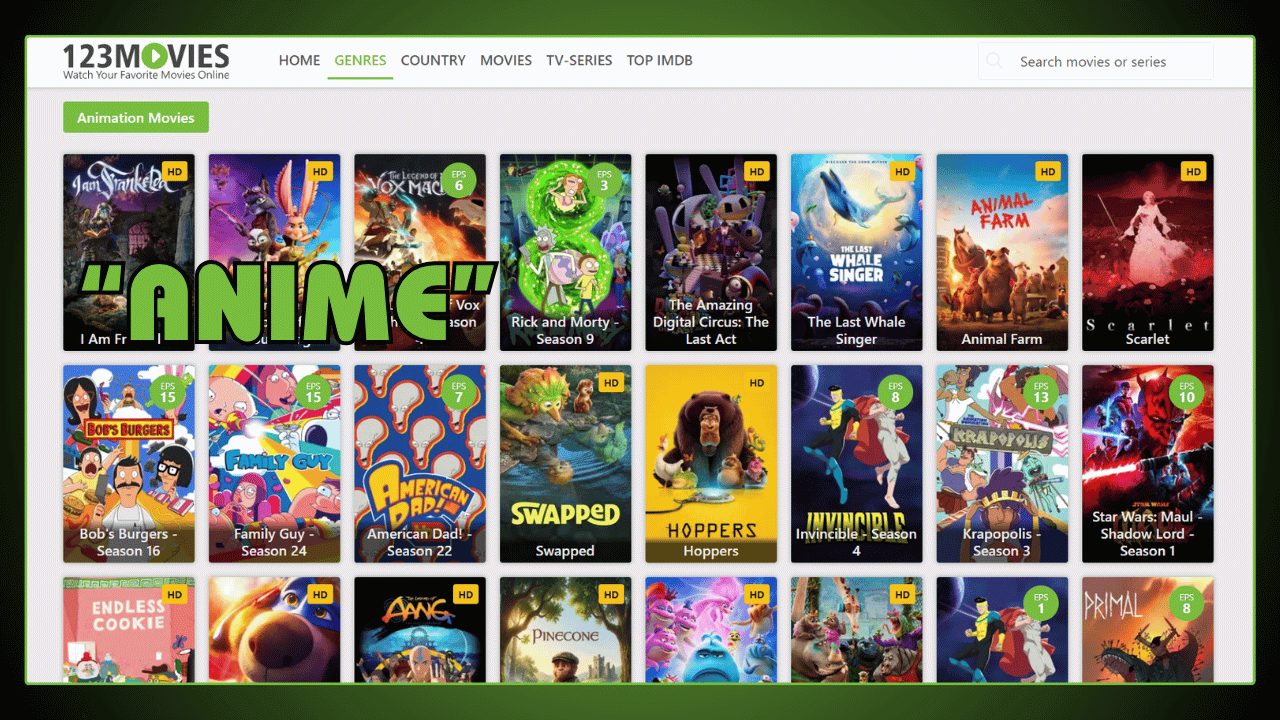Click the search magnifier icon
This screenshot has width=1280, height=720.
click(x=994, y=61)
